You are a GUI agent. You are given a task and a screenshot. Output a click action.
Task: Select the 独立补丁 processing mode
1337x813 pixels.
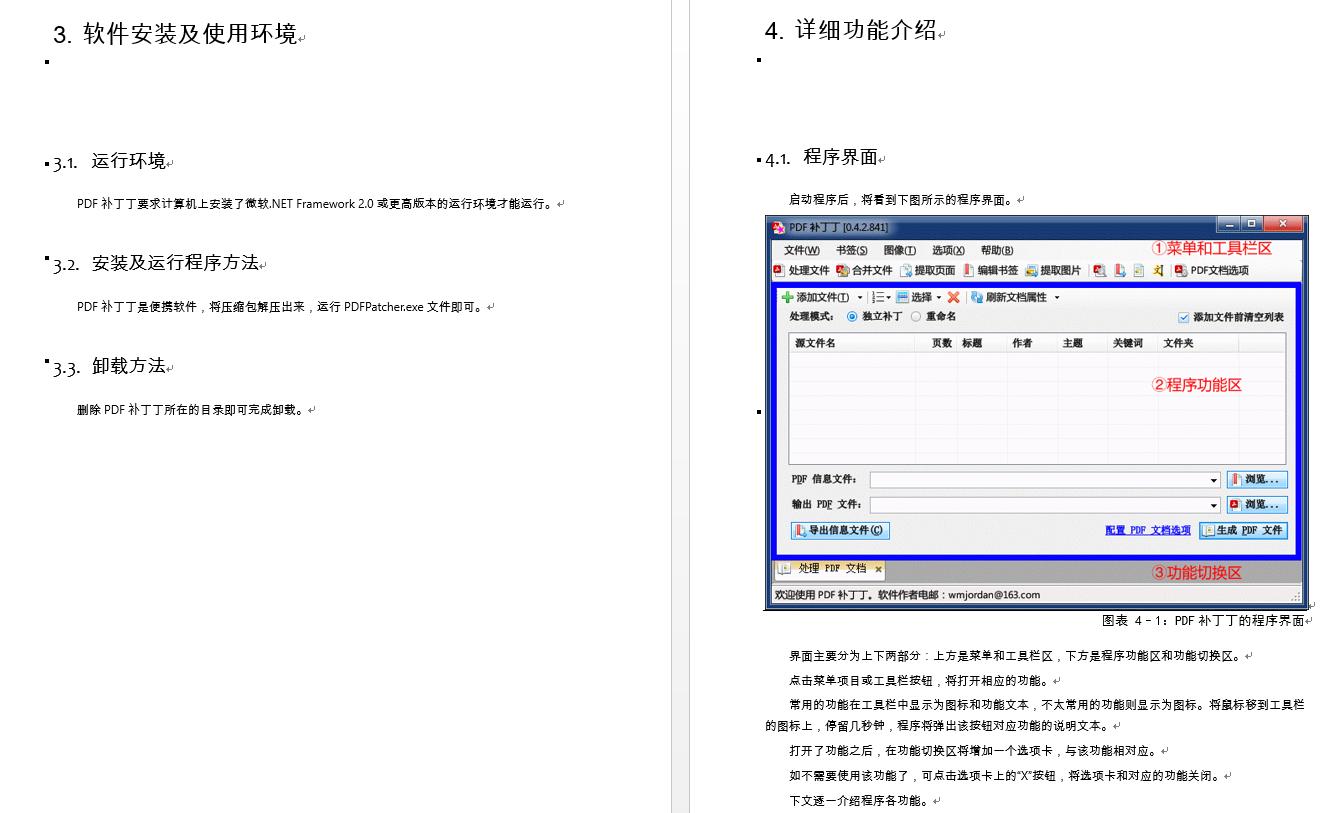pyautogui.click(x=851, y=316)
